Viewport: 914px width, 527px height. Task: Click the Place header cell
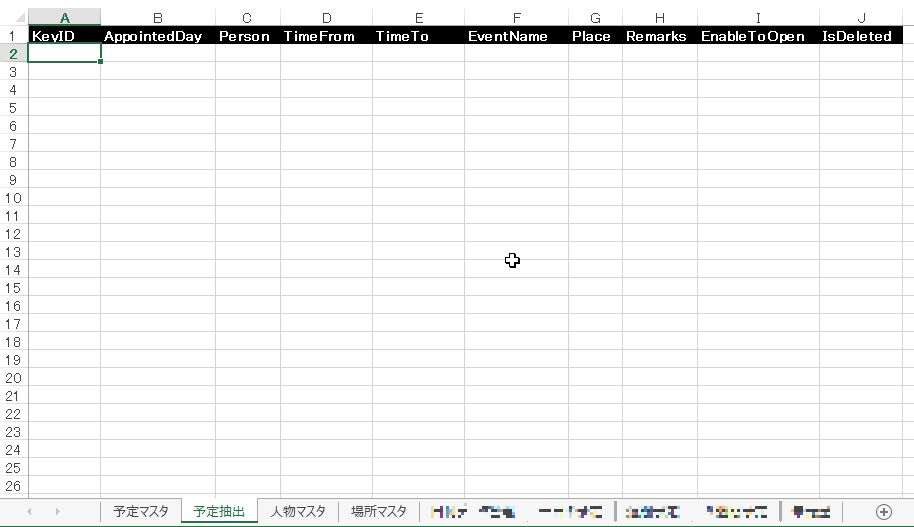(x=595, y=36)
